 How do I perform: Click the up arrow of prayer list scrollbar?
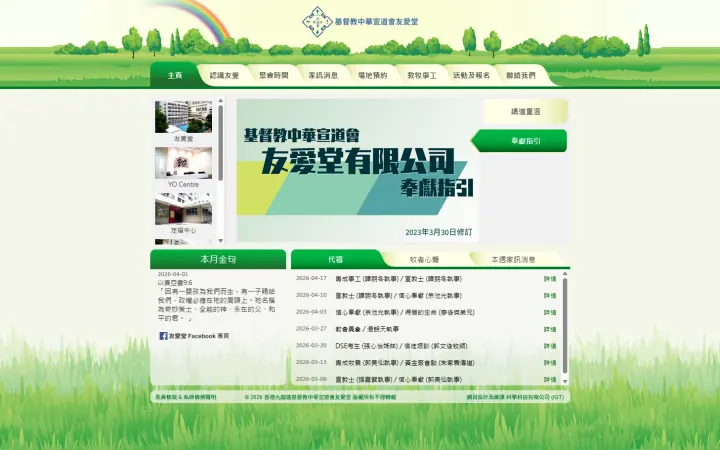pyautogui.click(x=565, y=274)
